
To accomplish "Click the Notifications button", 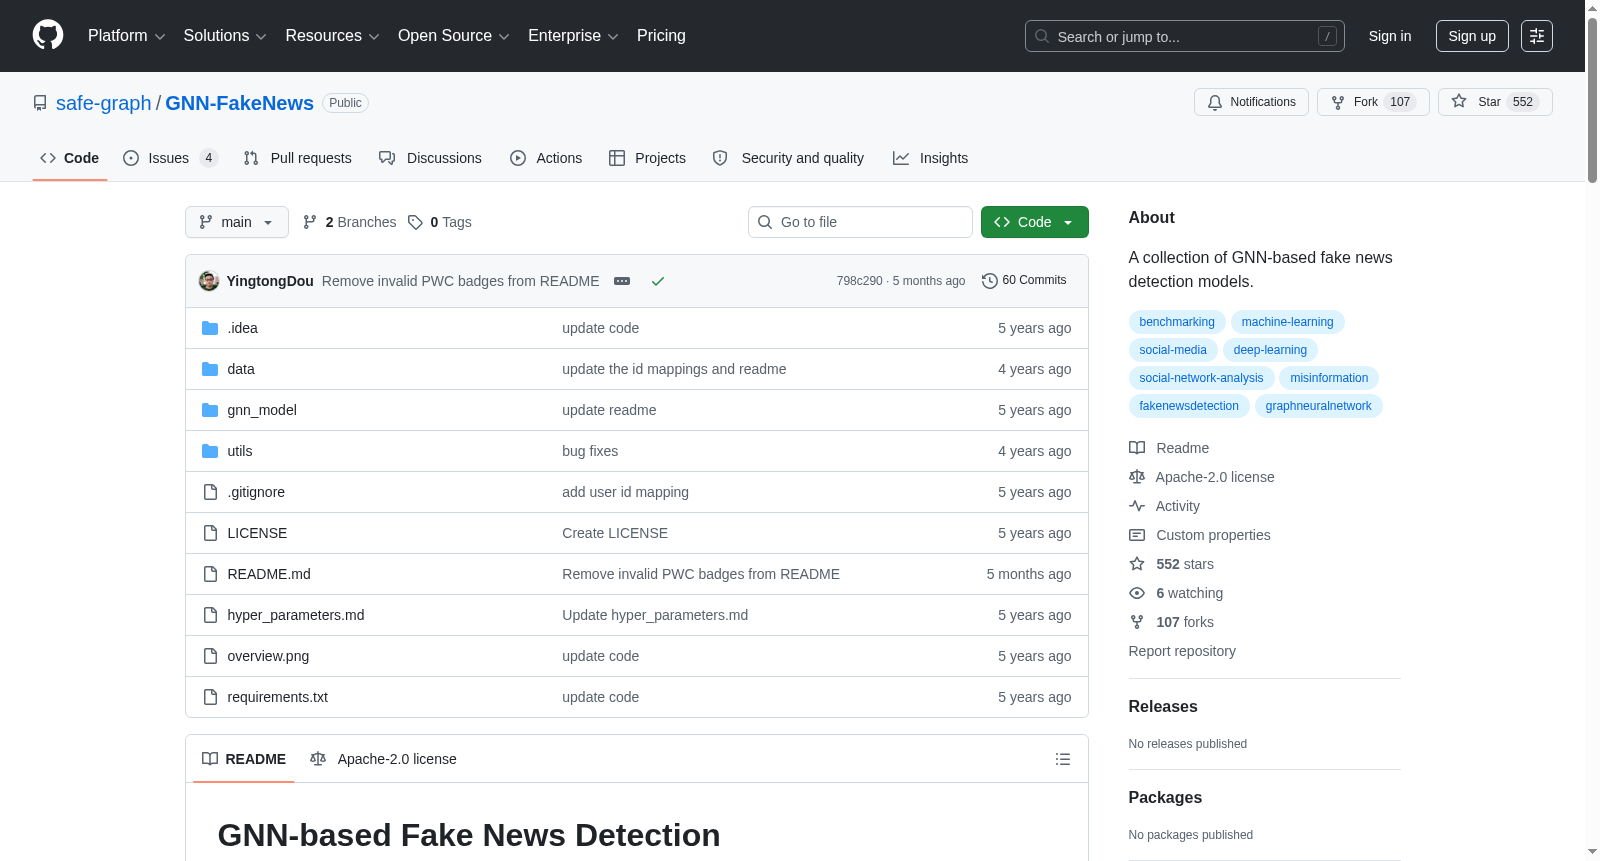I will [x=1251, y=102].
